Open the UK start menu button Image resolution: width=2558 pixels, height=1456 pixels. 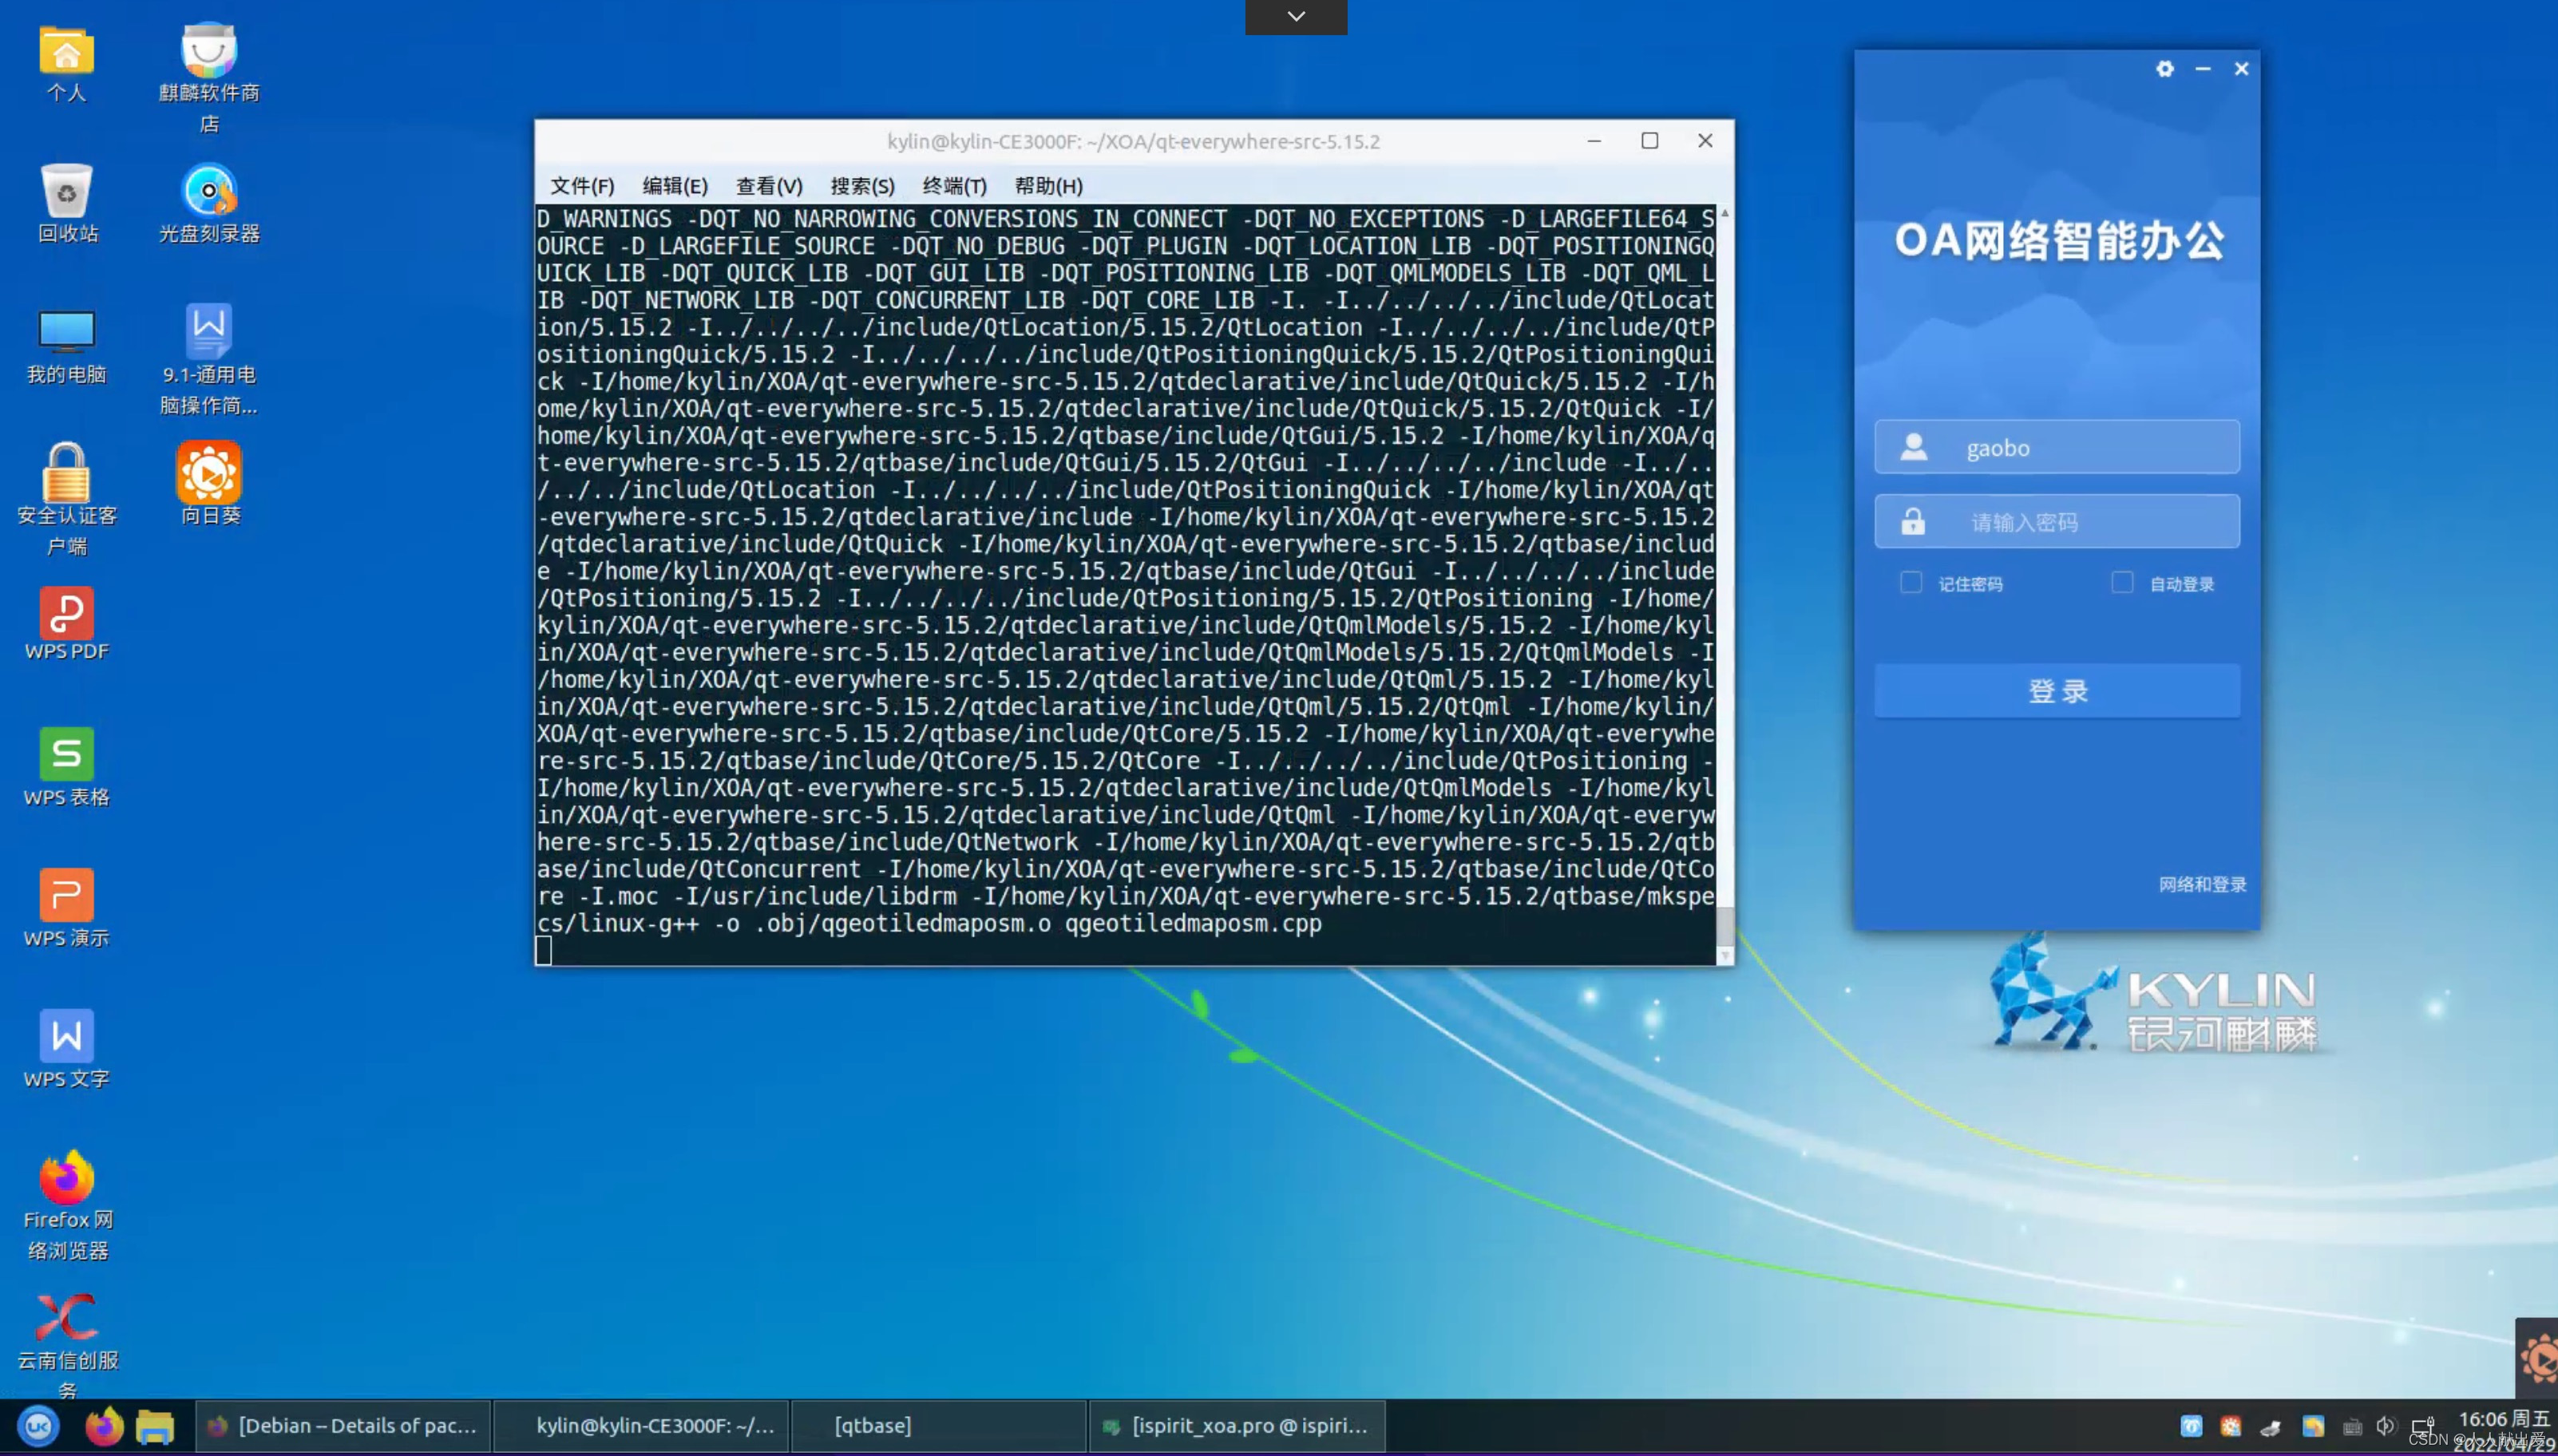[x=39, y=1426]
